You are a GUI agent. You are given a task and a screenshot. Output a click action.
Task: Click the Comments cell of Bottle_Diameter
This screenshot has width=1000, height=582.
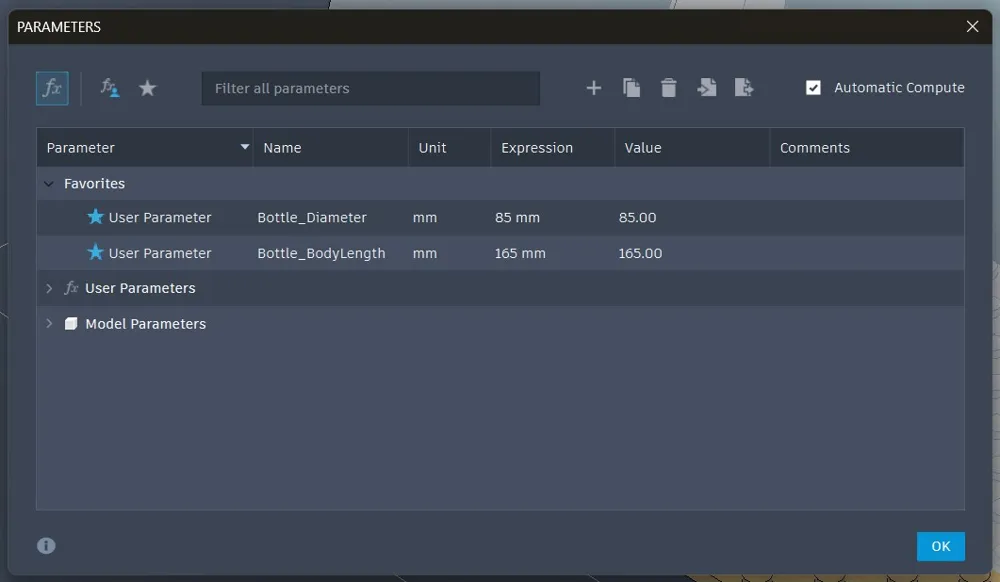click(x=867, y=217)
